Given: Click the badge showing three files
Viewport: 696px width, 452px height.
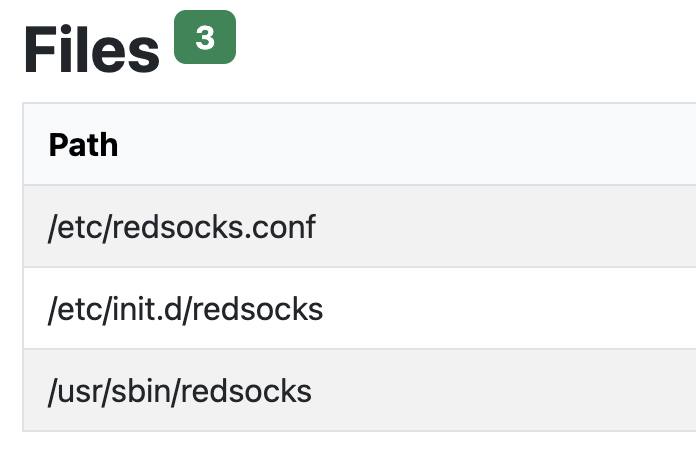Looking at the screenshot, I should click(x=204, y=38).
